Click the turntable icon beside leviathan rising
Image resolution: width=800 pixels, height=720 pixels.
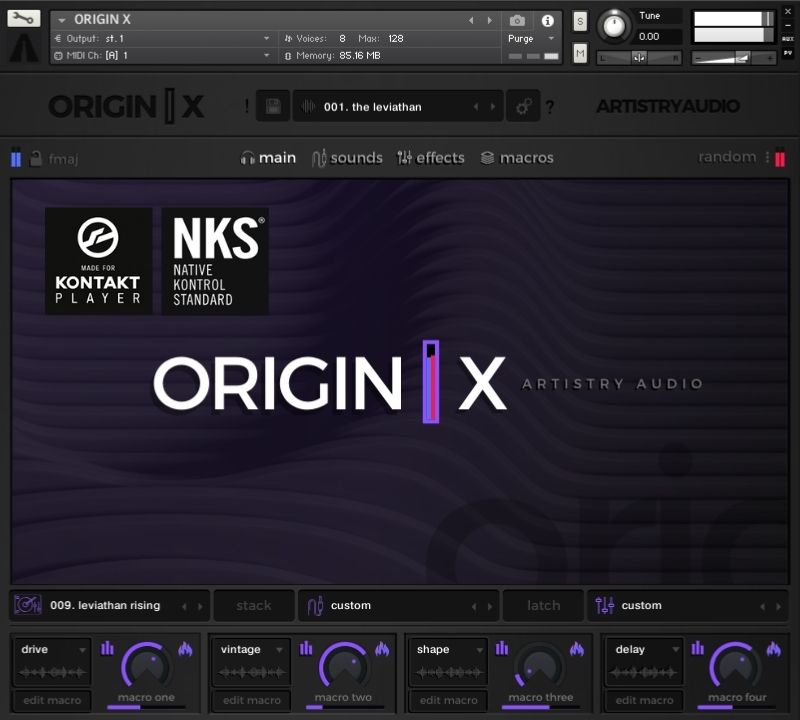coord(27,605)
